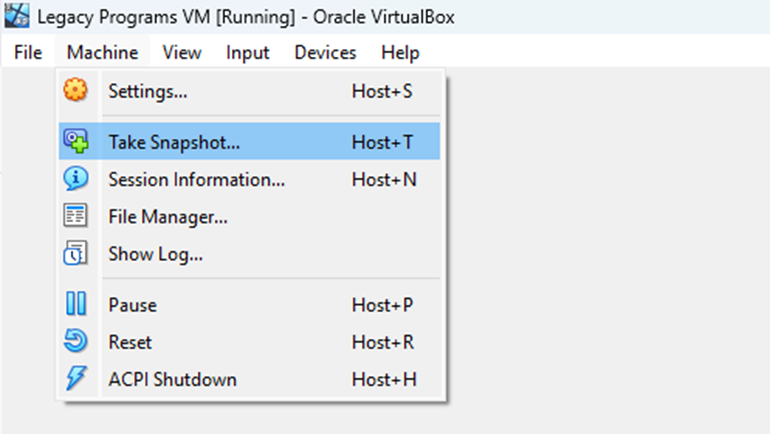Open the Help menu
Image resolution: width=770 pixels, height=434 pixels.
click(400, 52)
